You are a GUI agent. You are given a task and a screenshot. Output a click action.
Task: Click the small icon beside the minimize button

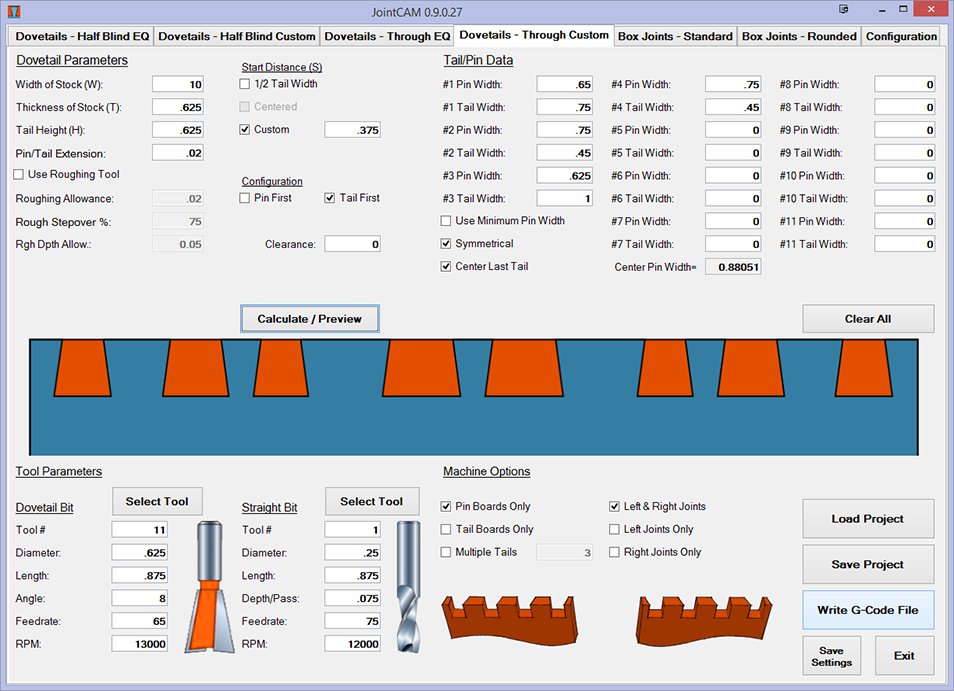(x=845, y=10)
